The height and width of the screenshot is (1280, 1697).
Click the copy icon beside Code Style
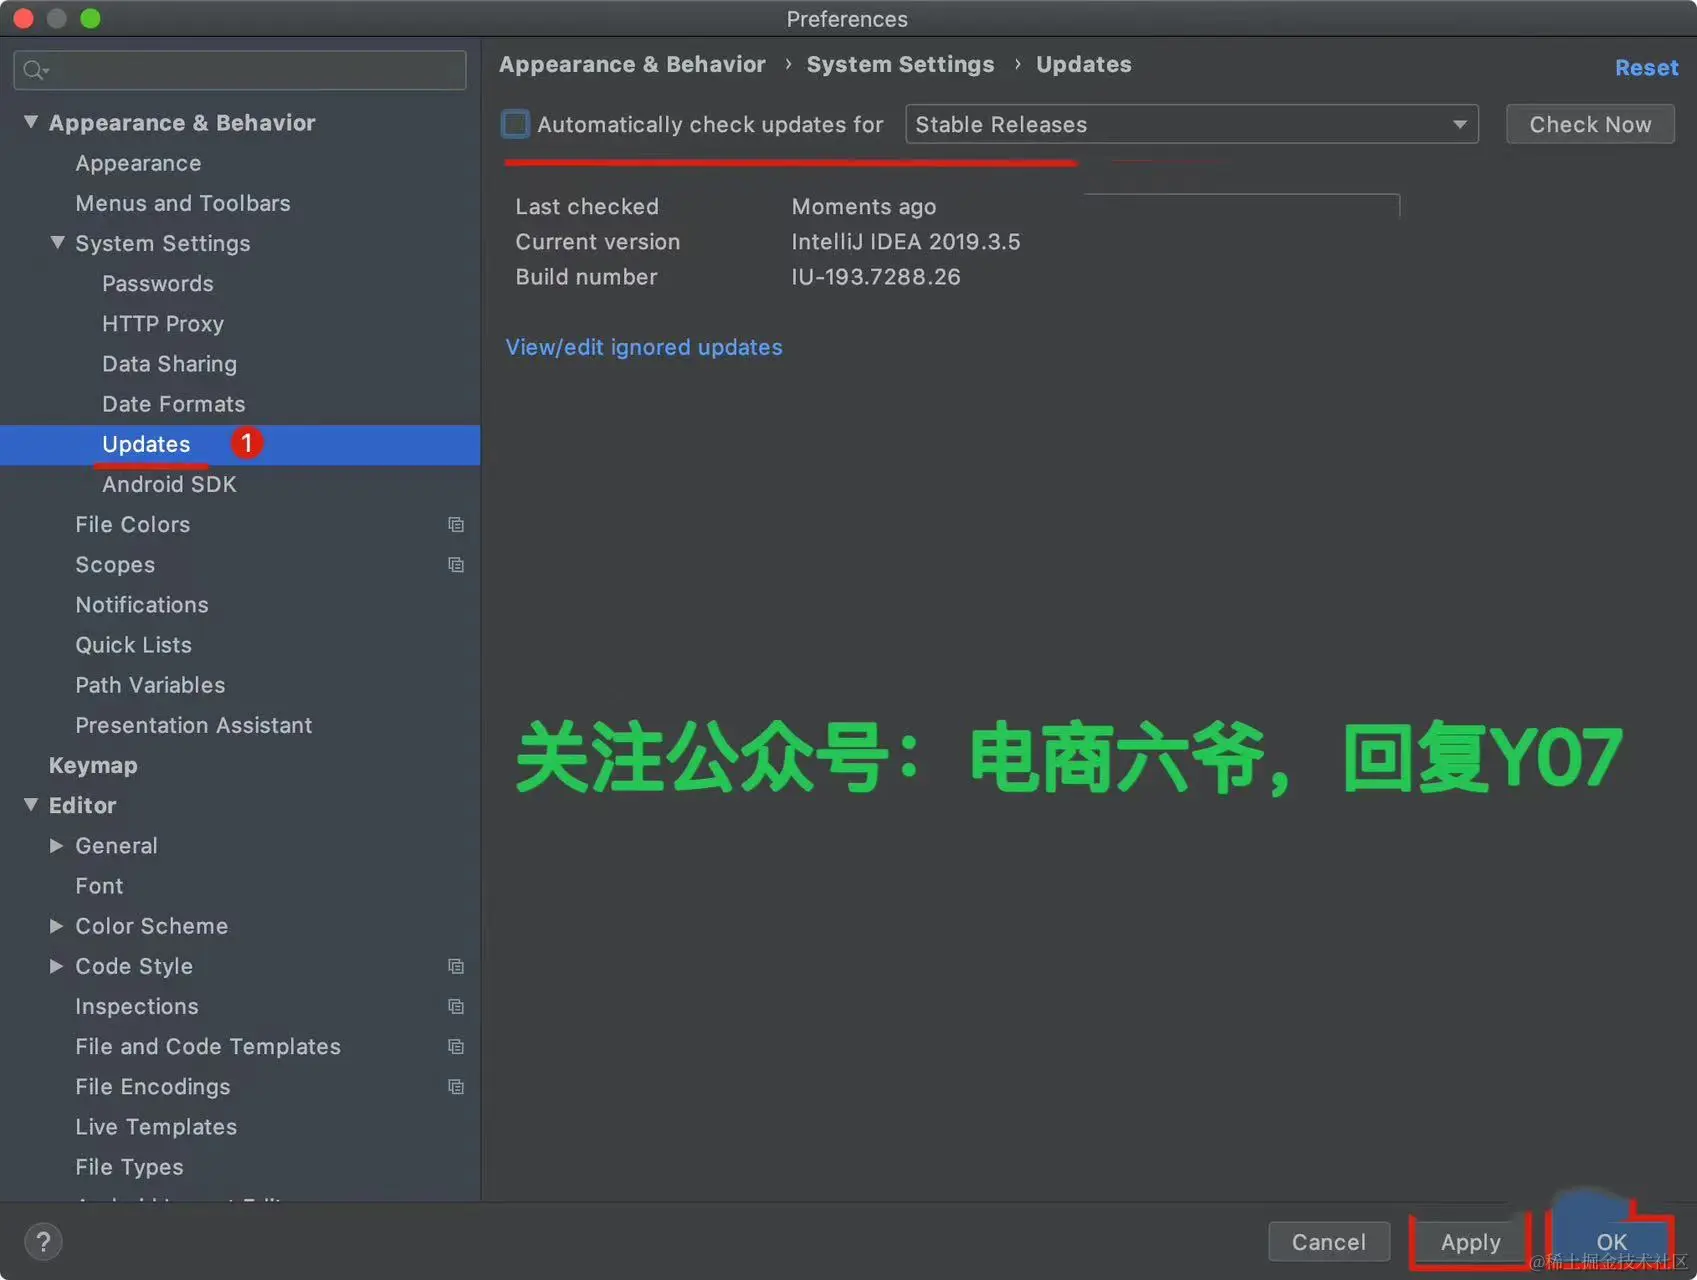click(x=456, y=966)
